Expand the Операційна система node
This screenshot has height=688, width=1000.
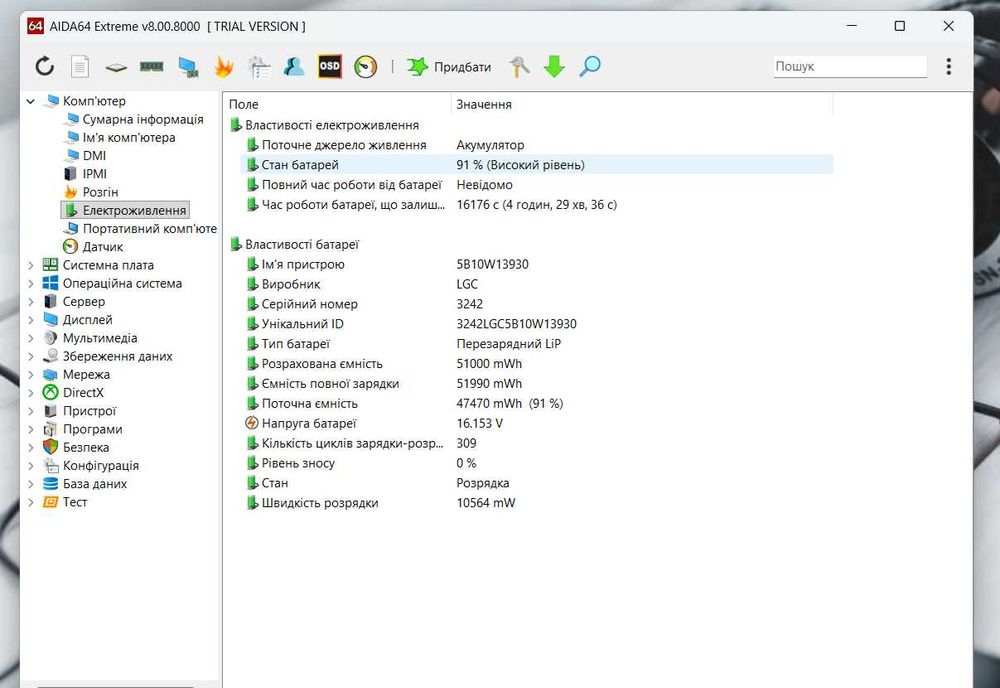pyautogui.click(x=31, y=283)
